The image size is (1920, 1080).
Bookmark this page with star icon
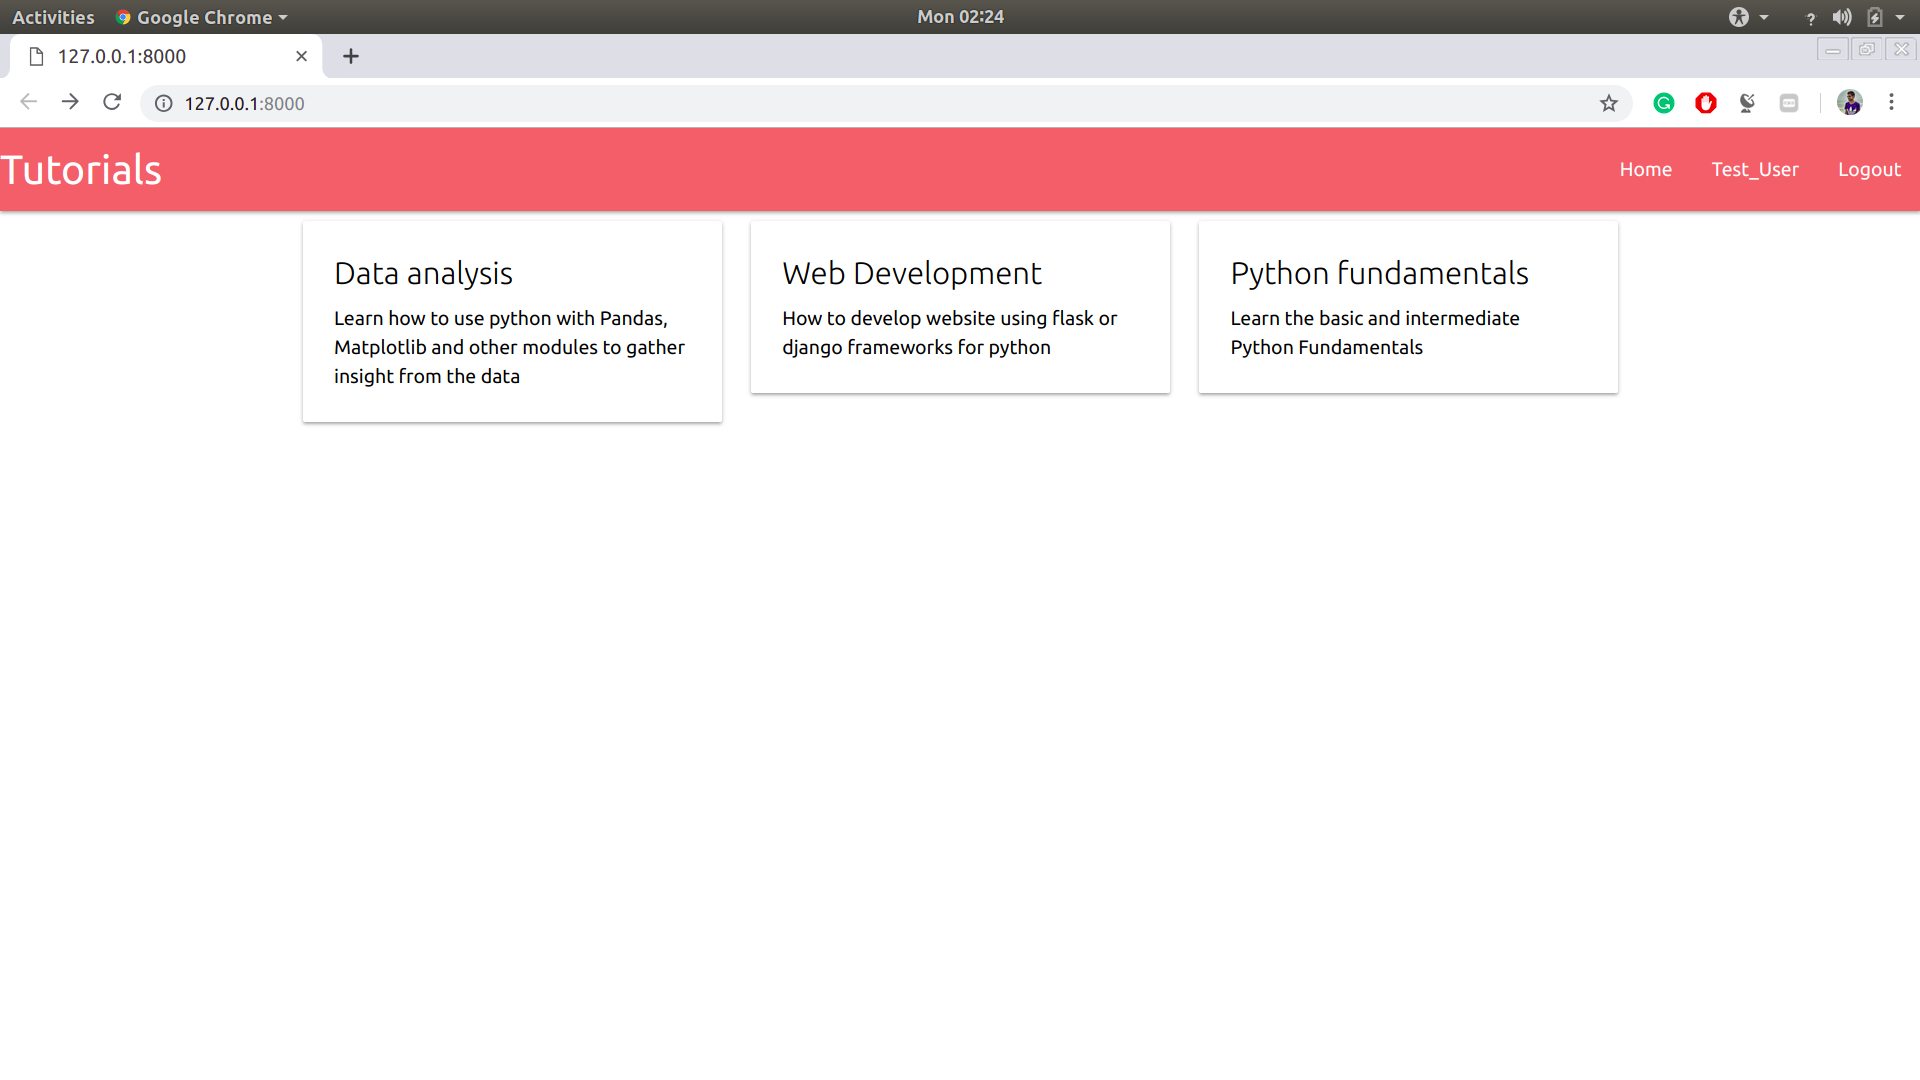coord(1608,103)
